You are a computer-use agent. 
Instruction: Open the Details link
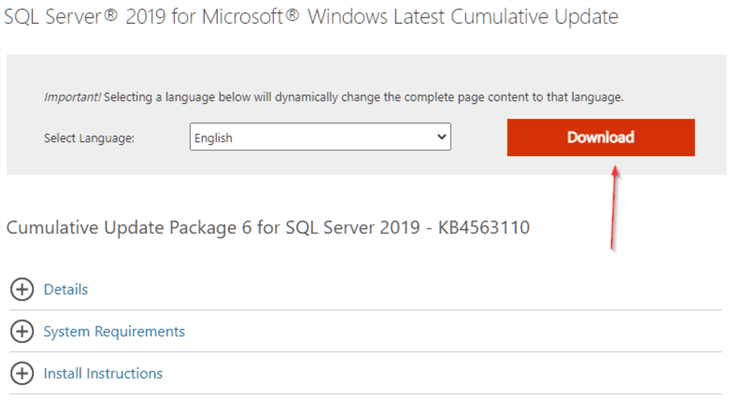66,290
